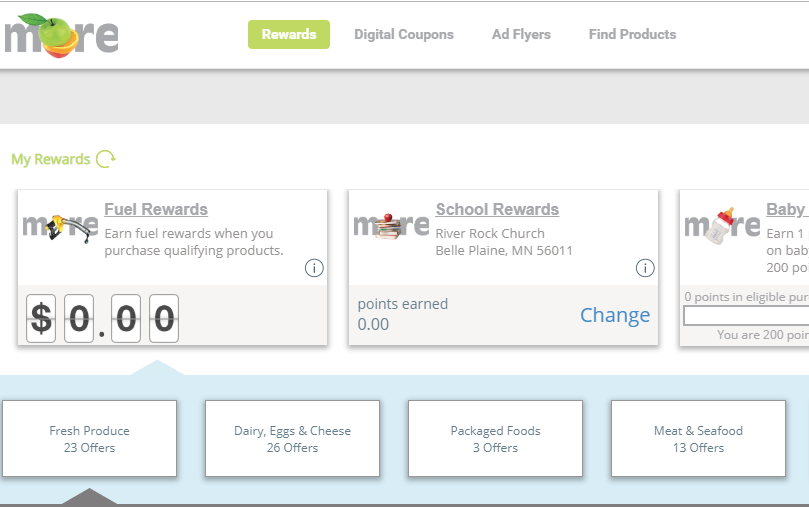Switch to the Rewards tab
This screenshot has width=809, height=507.
pos(289,34)
